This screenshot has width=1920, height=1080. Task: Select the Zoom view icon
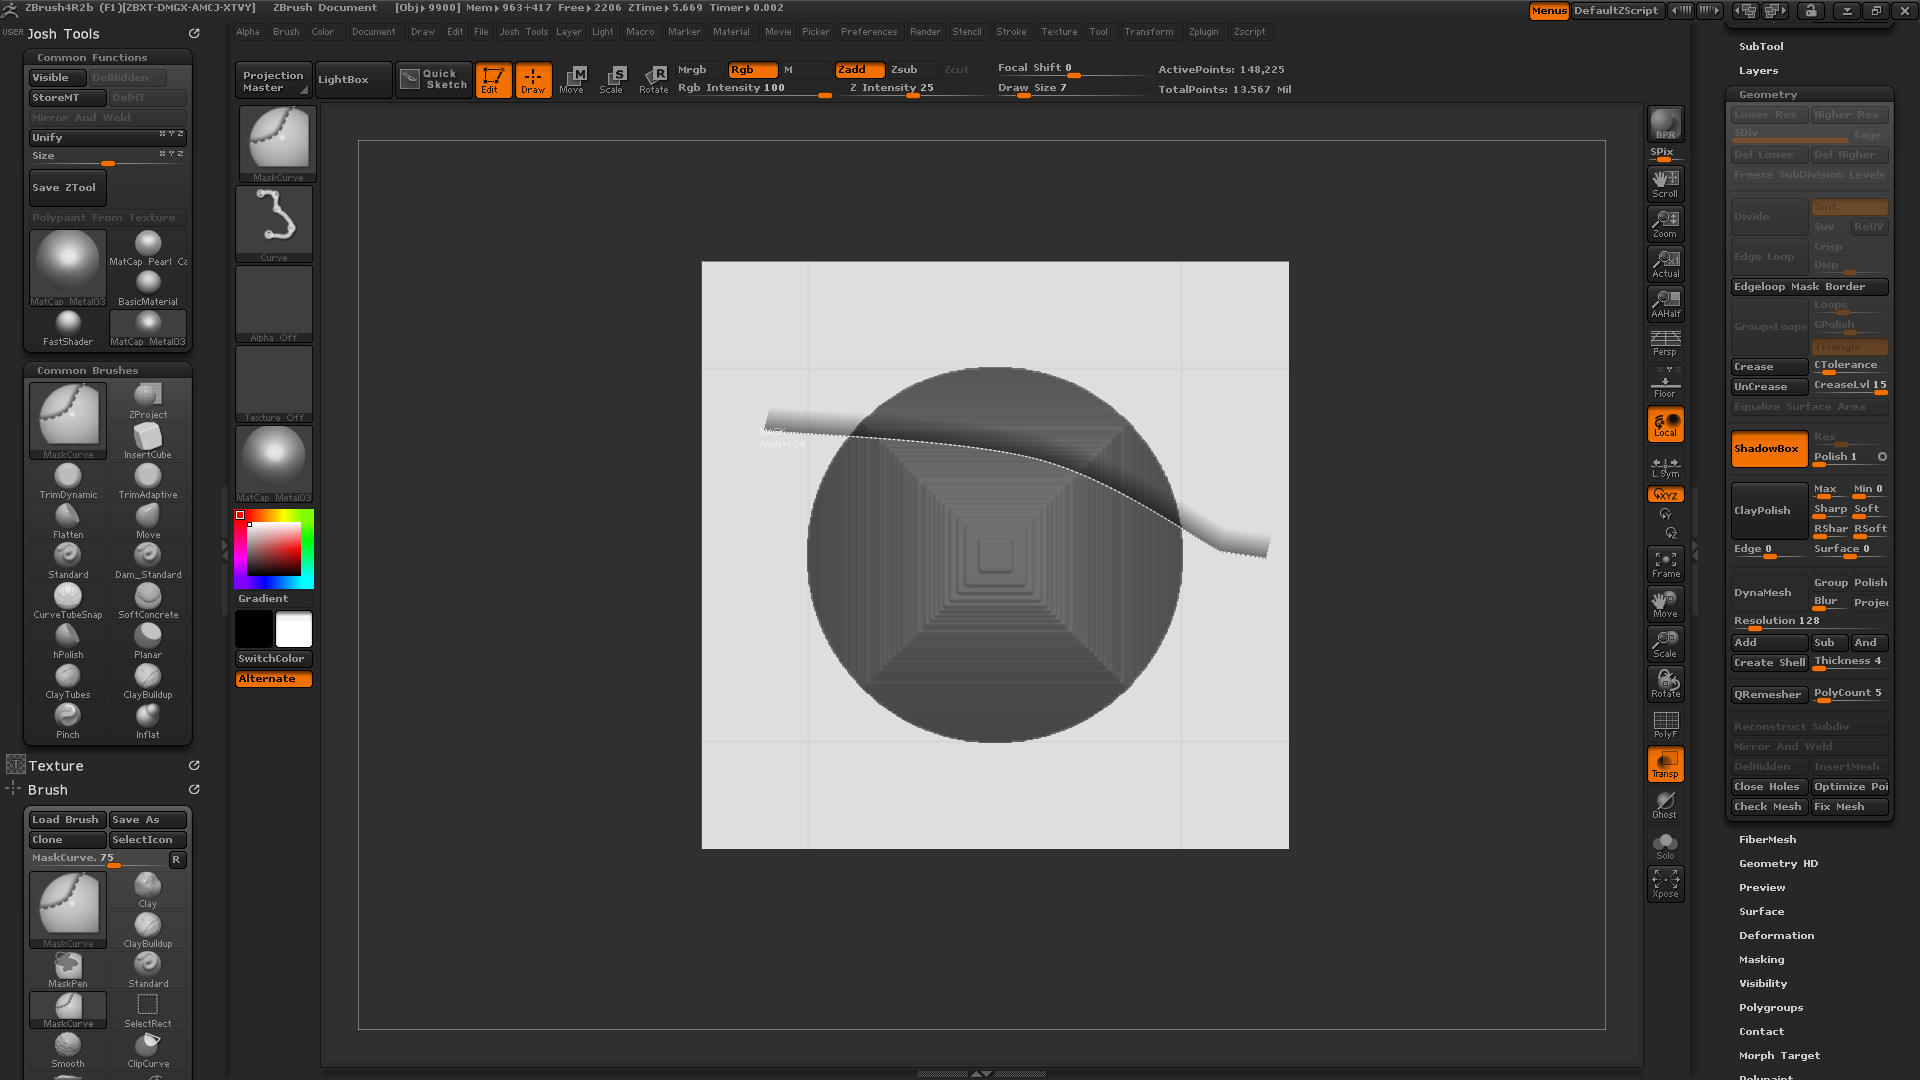1665,223
